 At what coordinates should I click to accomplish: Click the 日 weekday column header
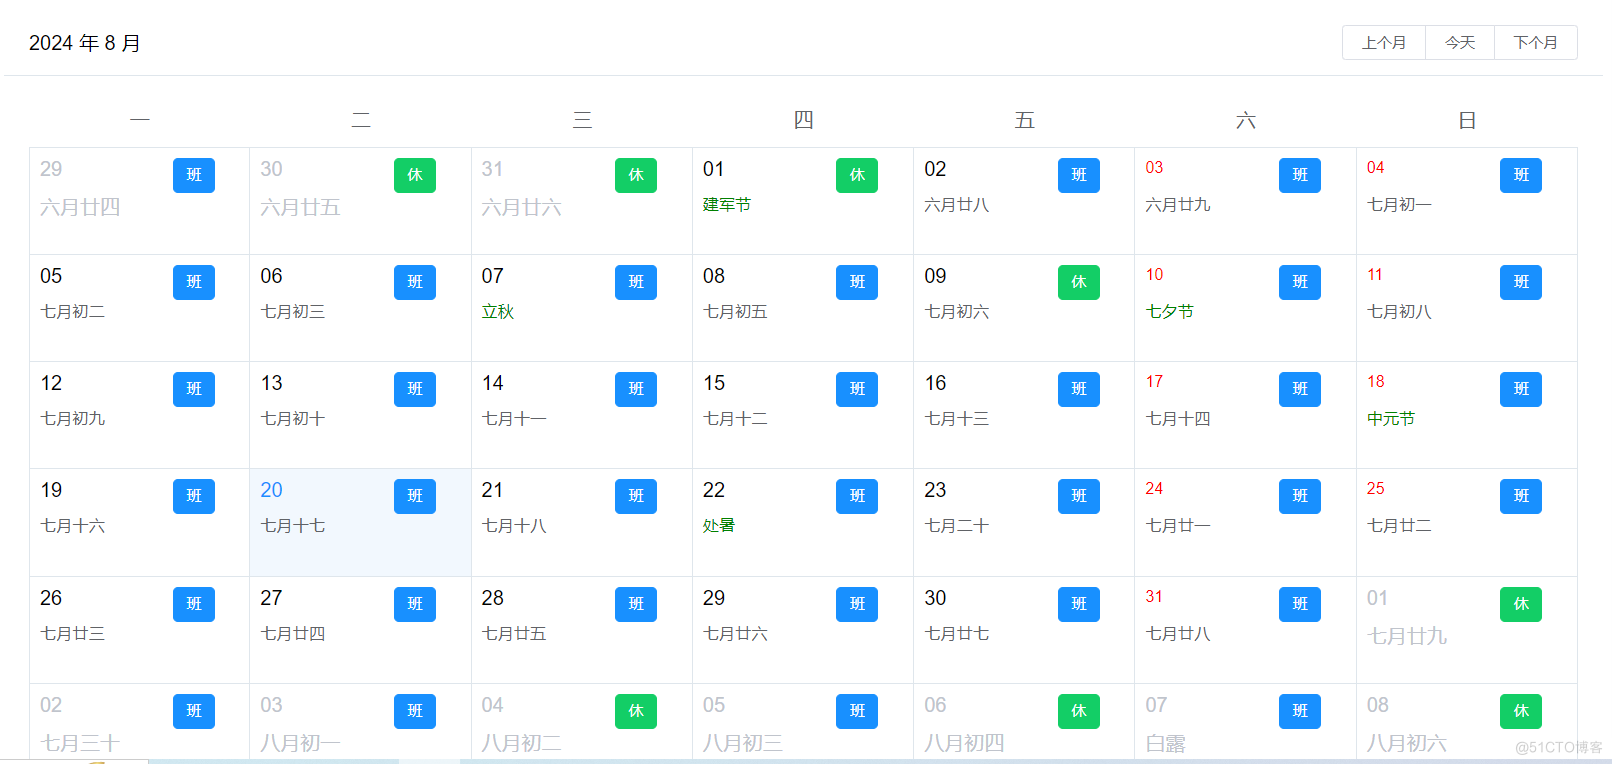click(1467, 121)
